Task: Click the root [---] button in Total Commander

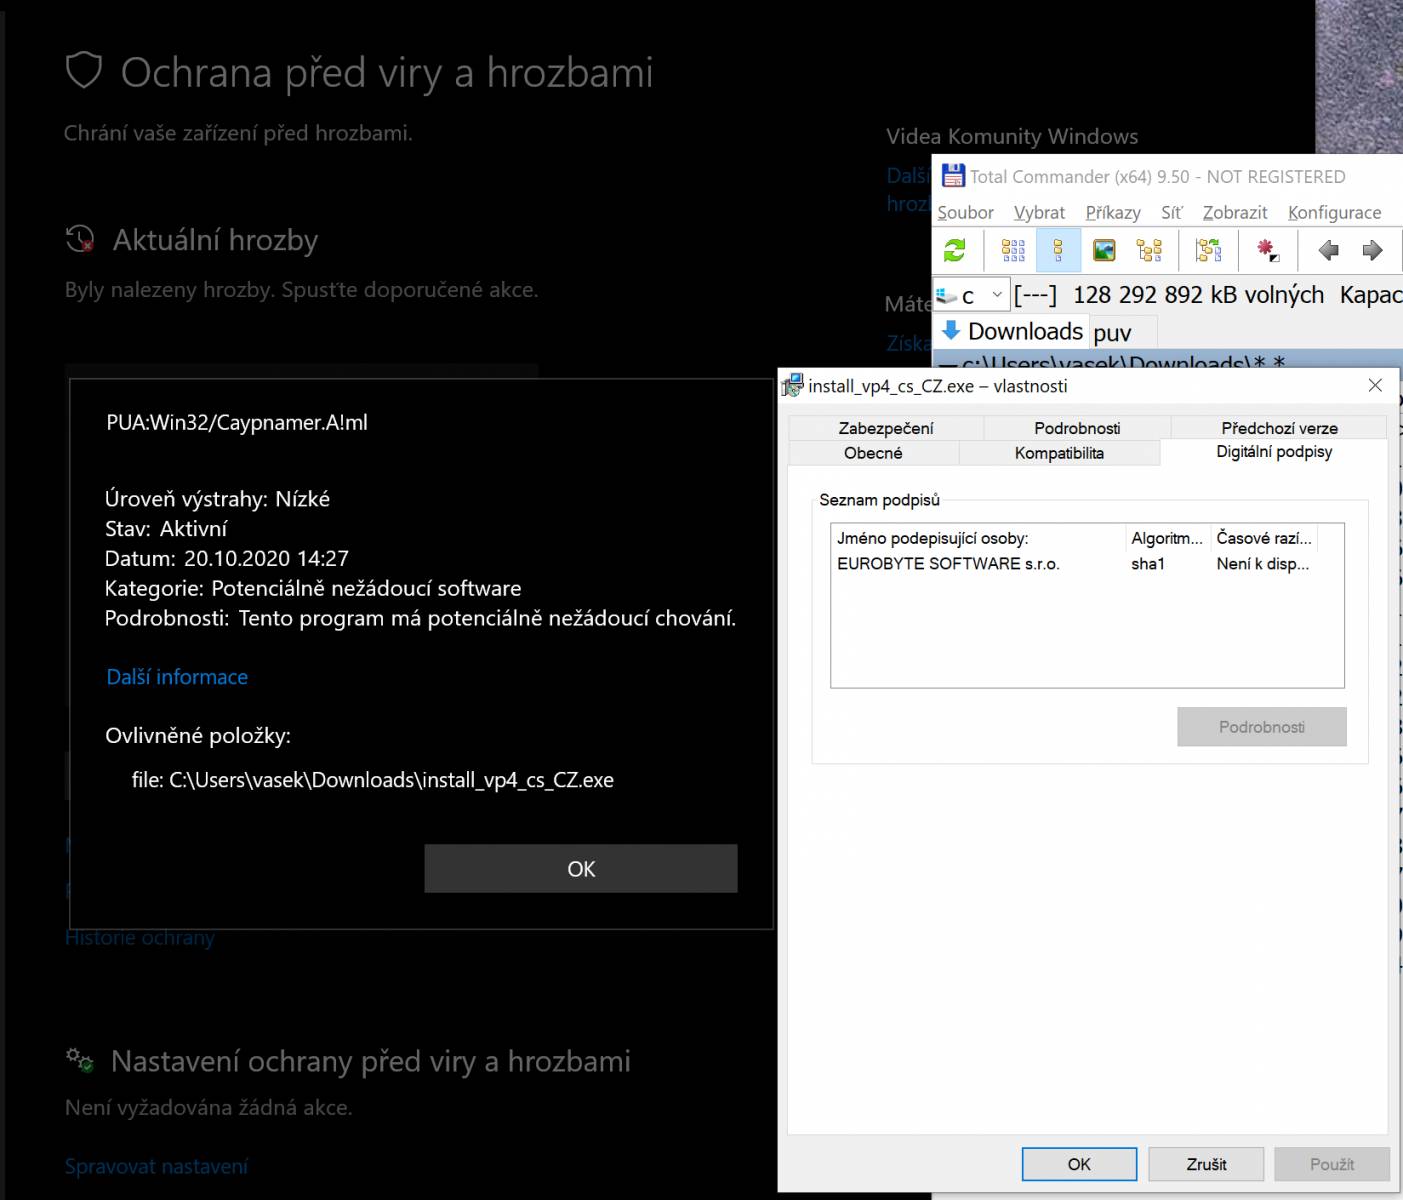Action: point(1035,295)
